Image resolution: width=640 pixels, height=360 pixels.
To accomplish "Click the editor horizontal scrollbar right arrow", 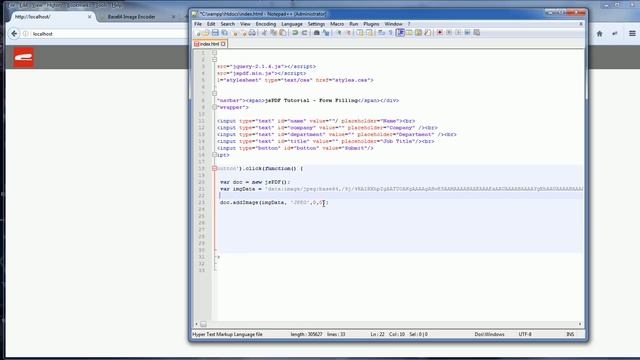I will pos(580,324).
